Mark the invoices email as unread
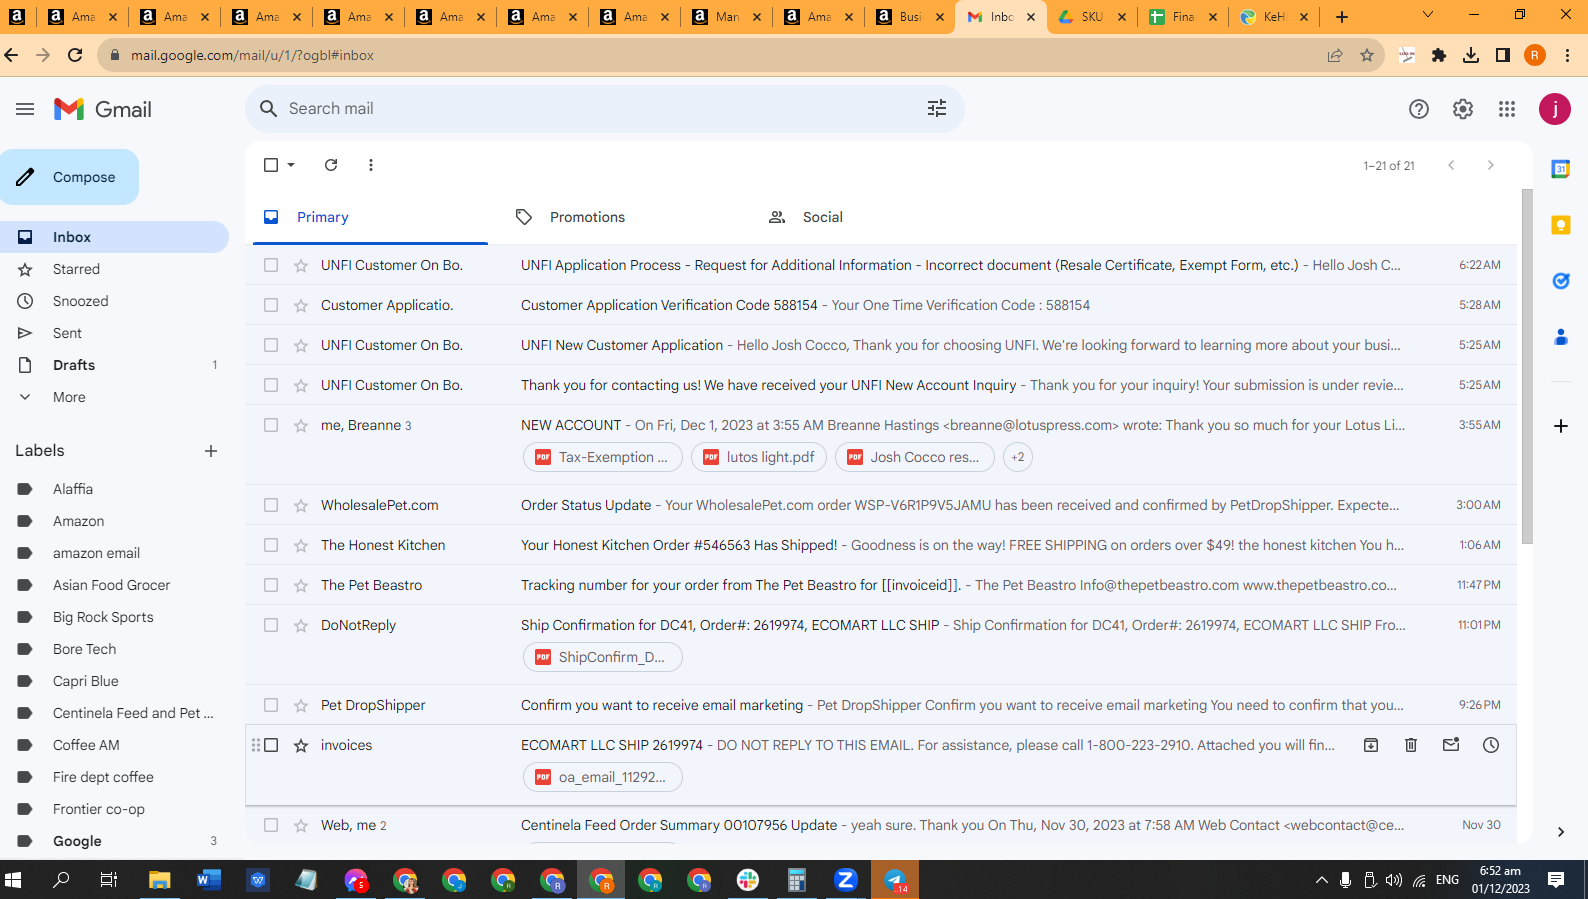 coord(1451,745)
